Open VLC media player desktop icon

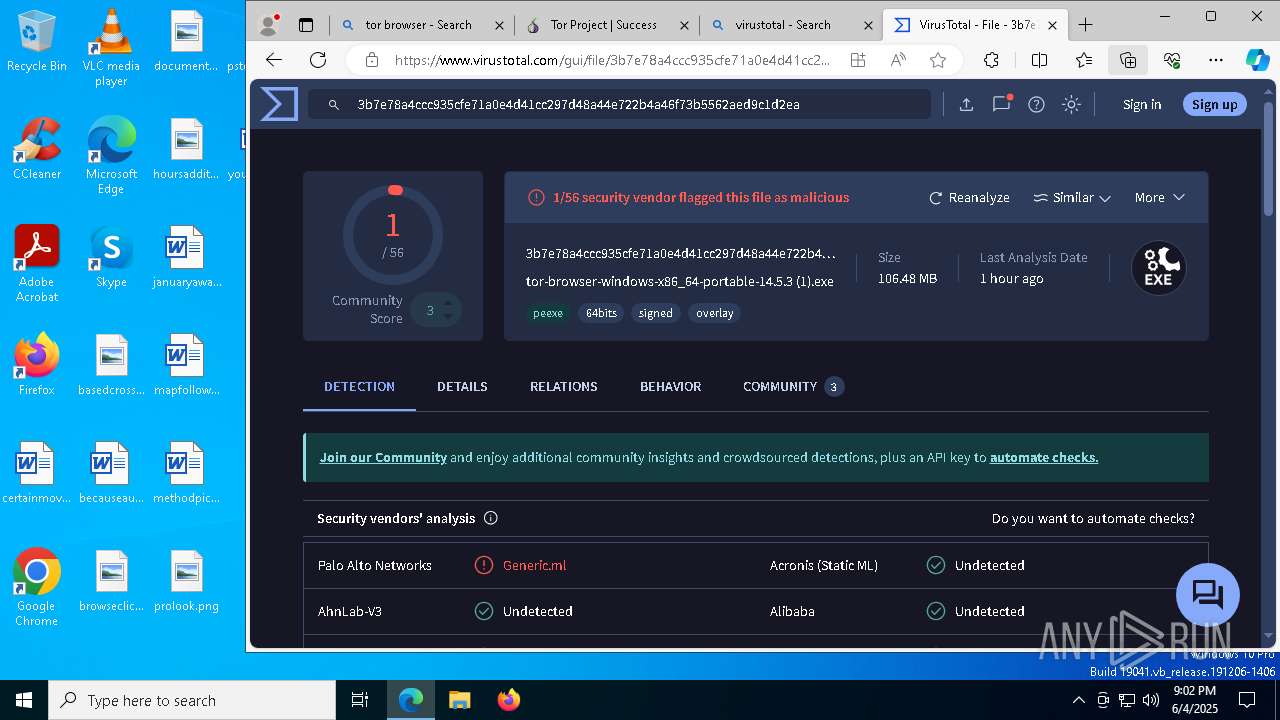pos(111,48)
